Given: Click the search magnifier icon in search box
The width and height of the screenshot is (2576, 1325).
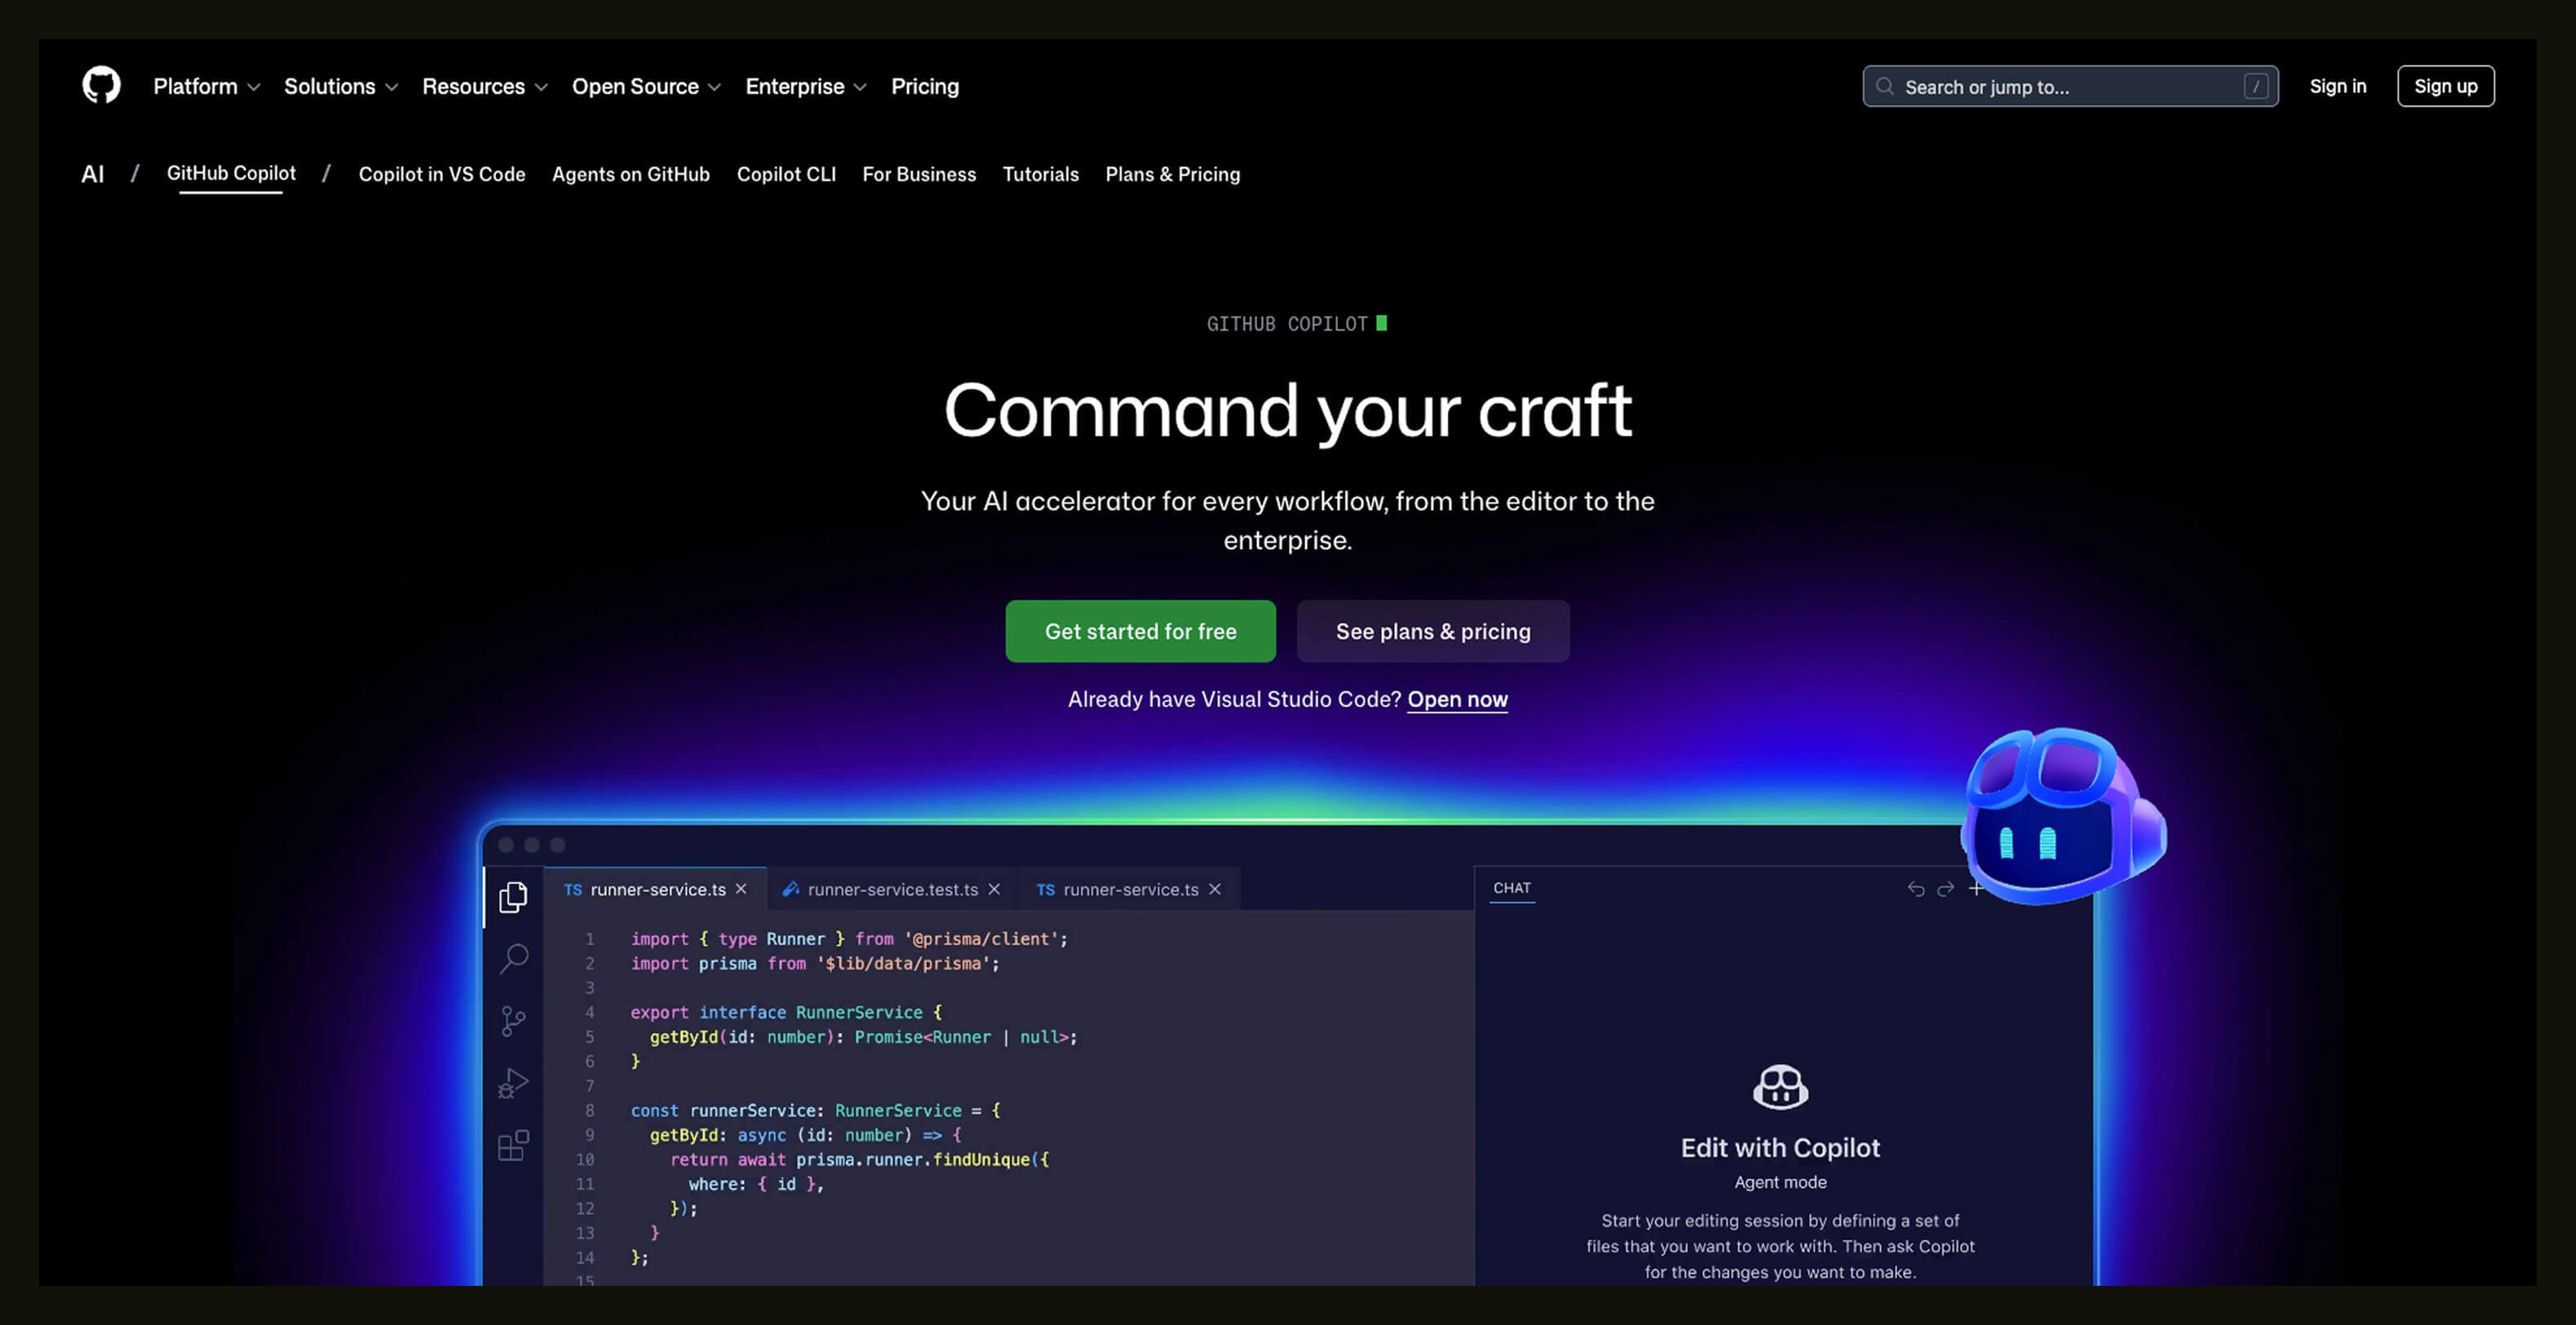Looking at the screenshot, I should (1884, 87).
